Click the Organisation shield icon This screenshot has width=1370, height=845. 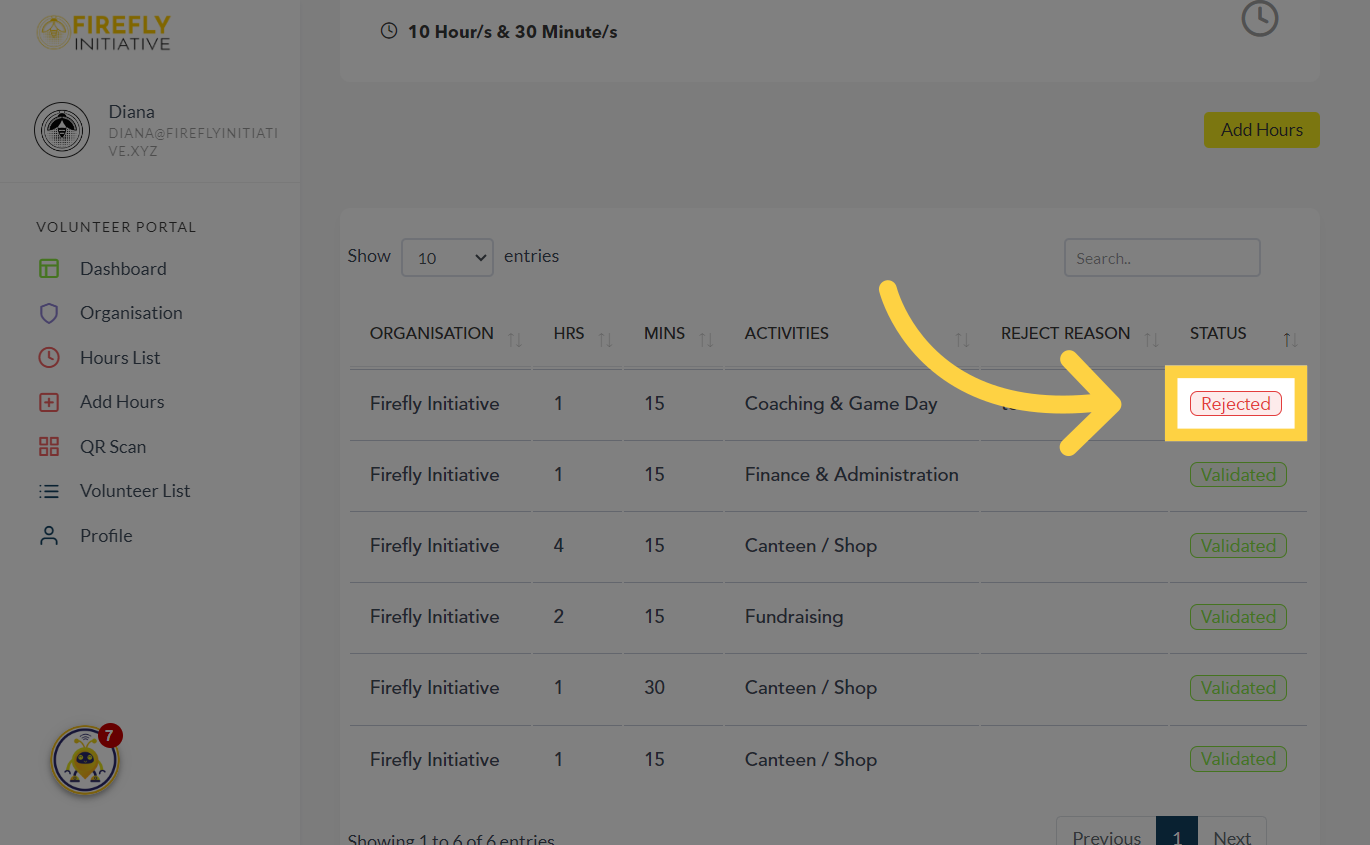tap(48, 312)
